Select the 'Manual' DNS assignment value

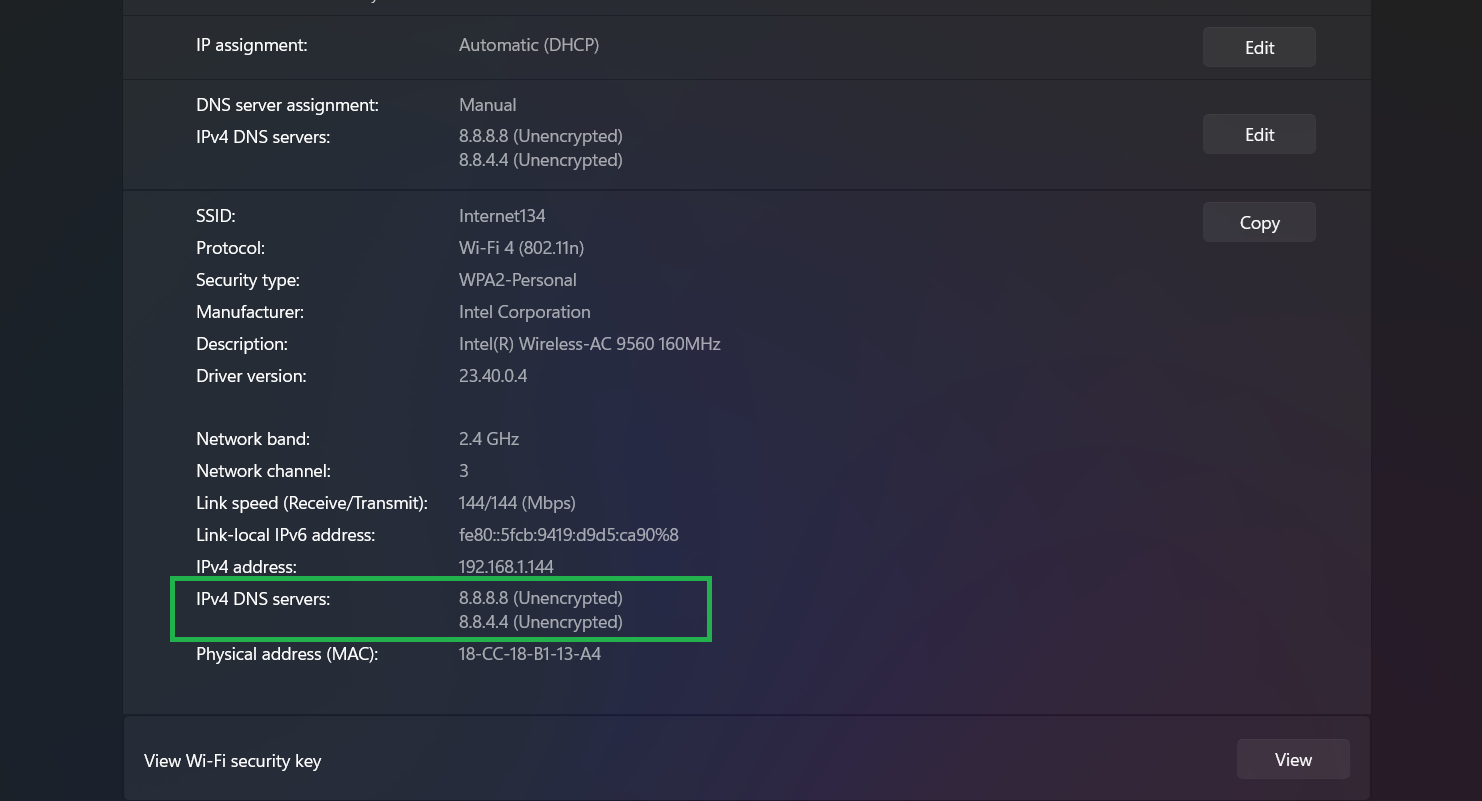pos(488,105)
